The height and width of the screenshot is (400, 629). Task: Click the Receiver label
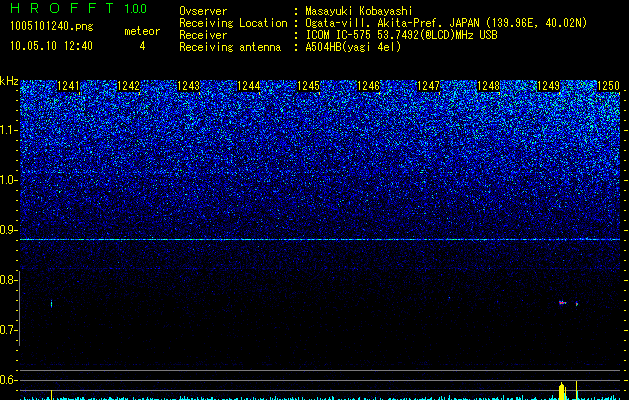(x=203, y=35)
